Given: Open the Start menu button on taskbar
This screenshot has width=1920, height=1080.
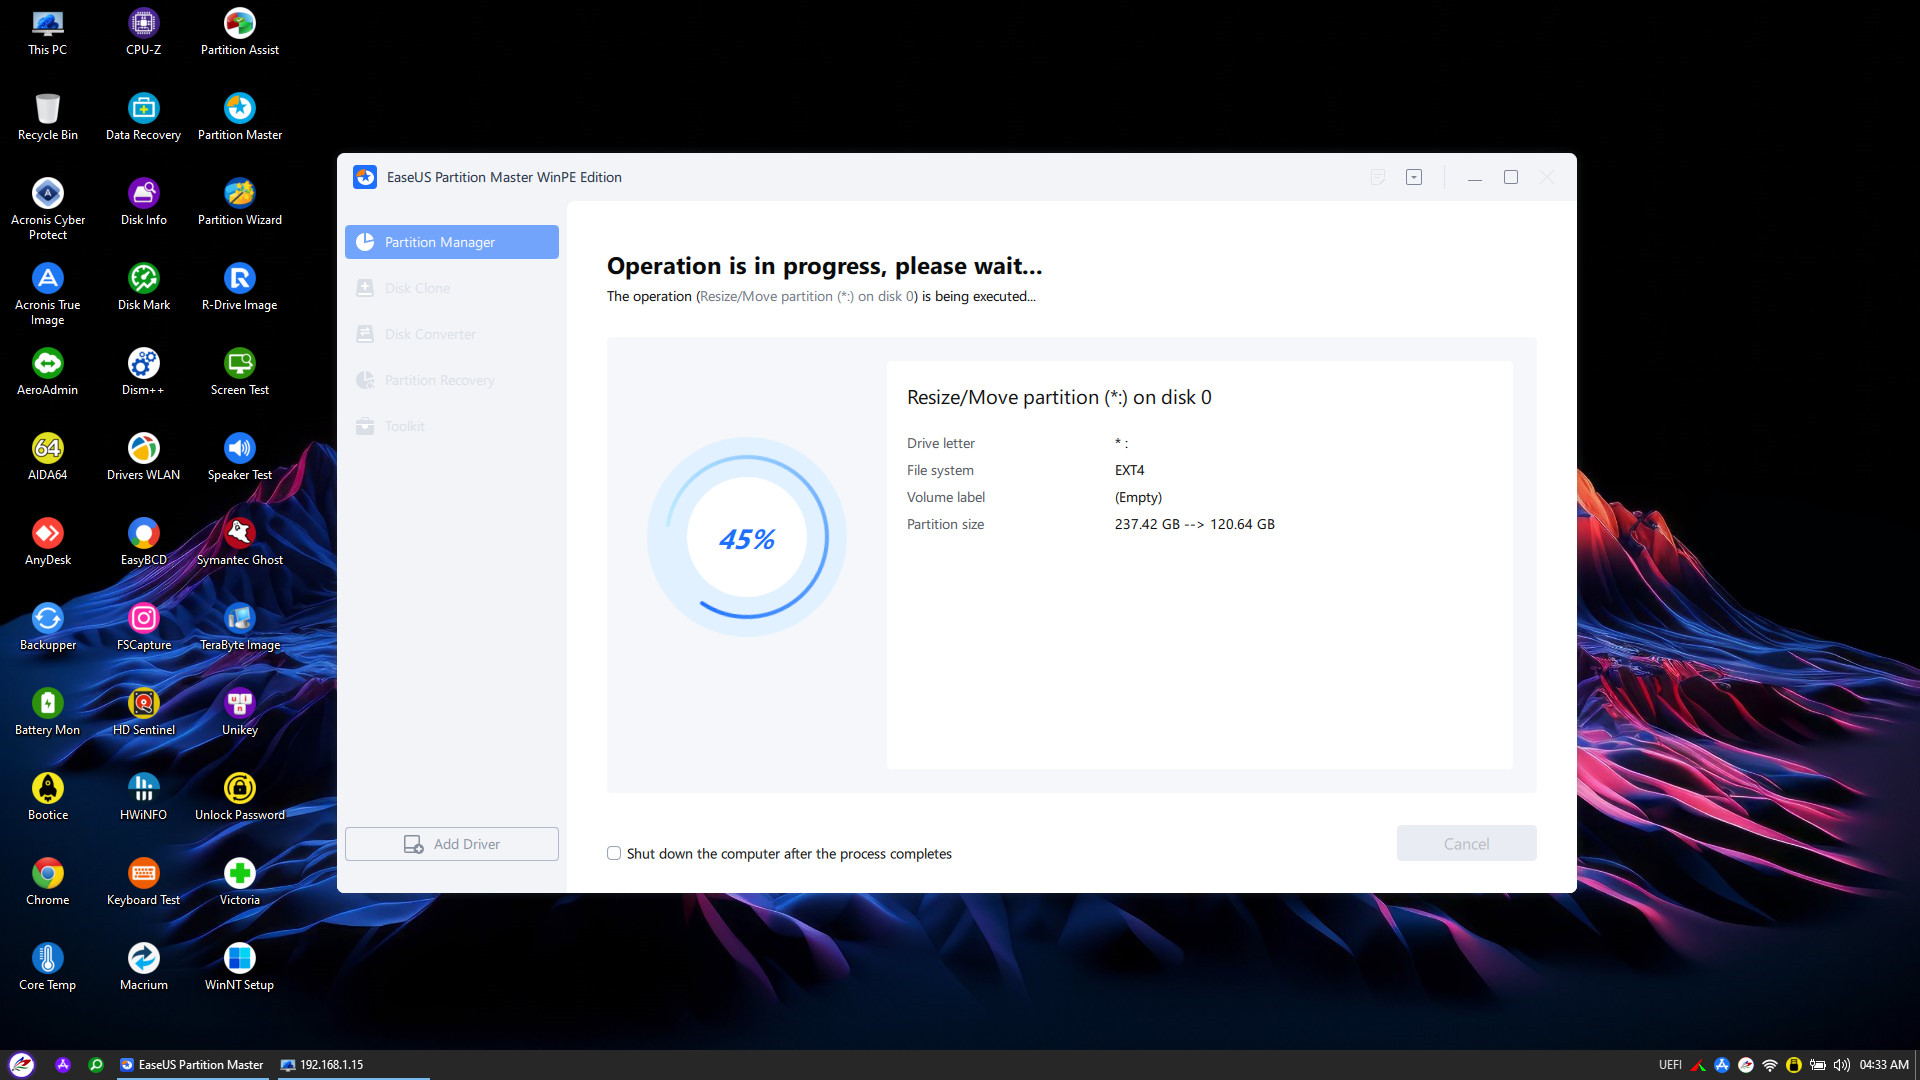Looking at the screenshot, I should 22,1065.
